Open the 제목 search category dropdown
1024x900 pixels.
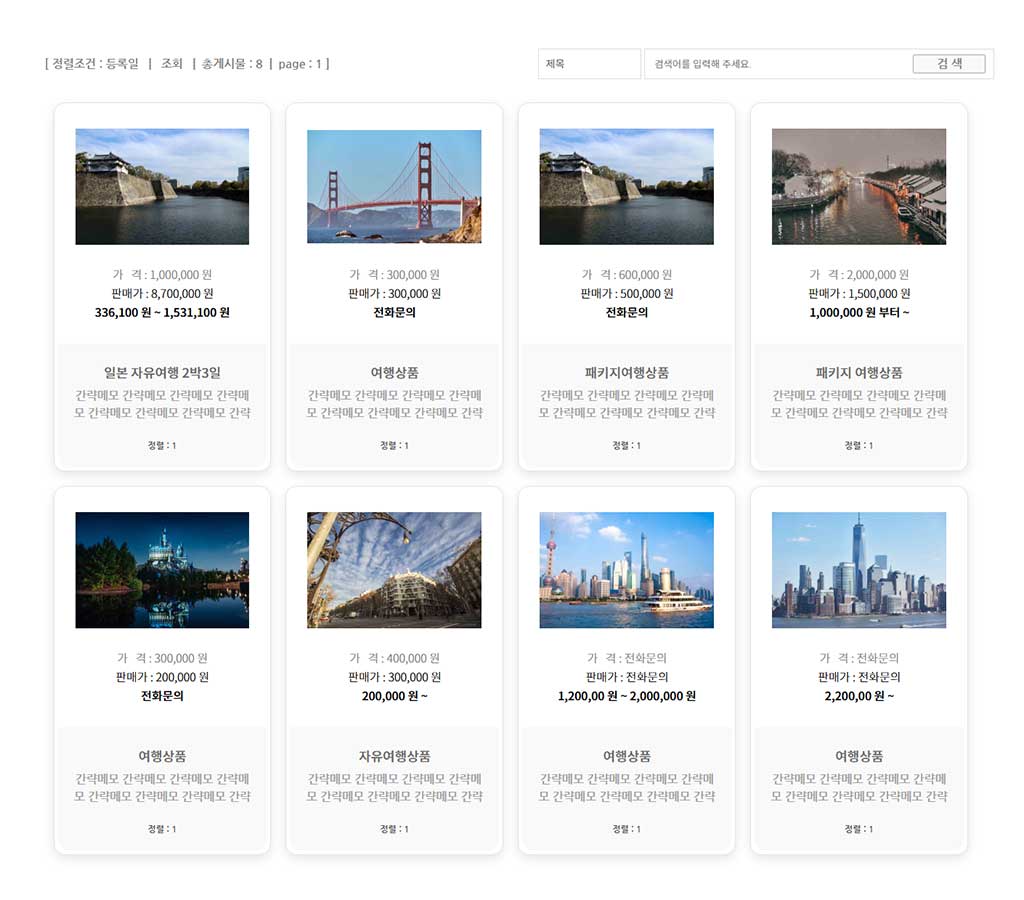(x=589, y=64)
